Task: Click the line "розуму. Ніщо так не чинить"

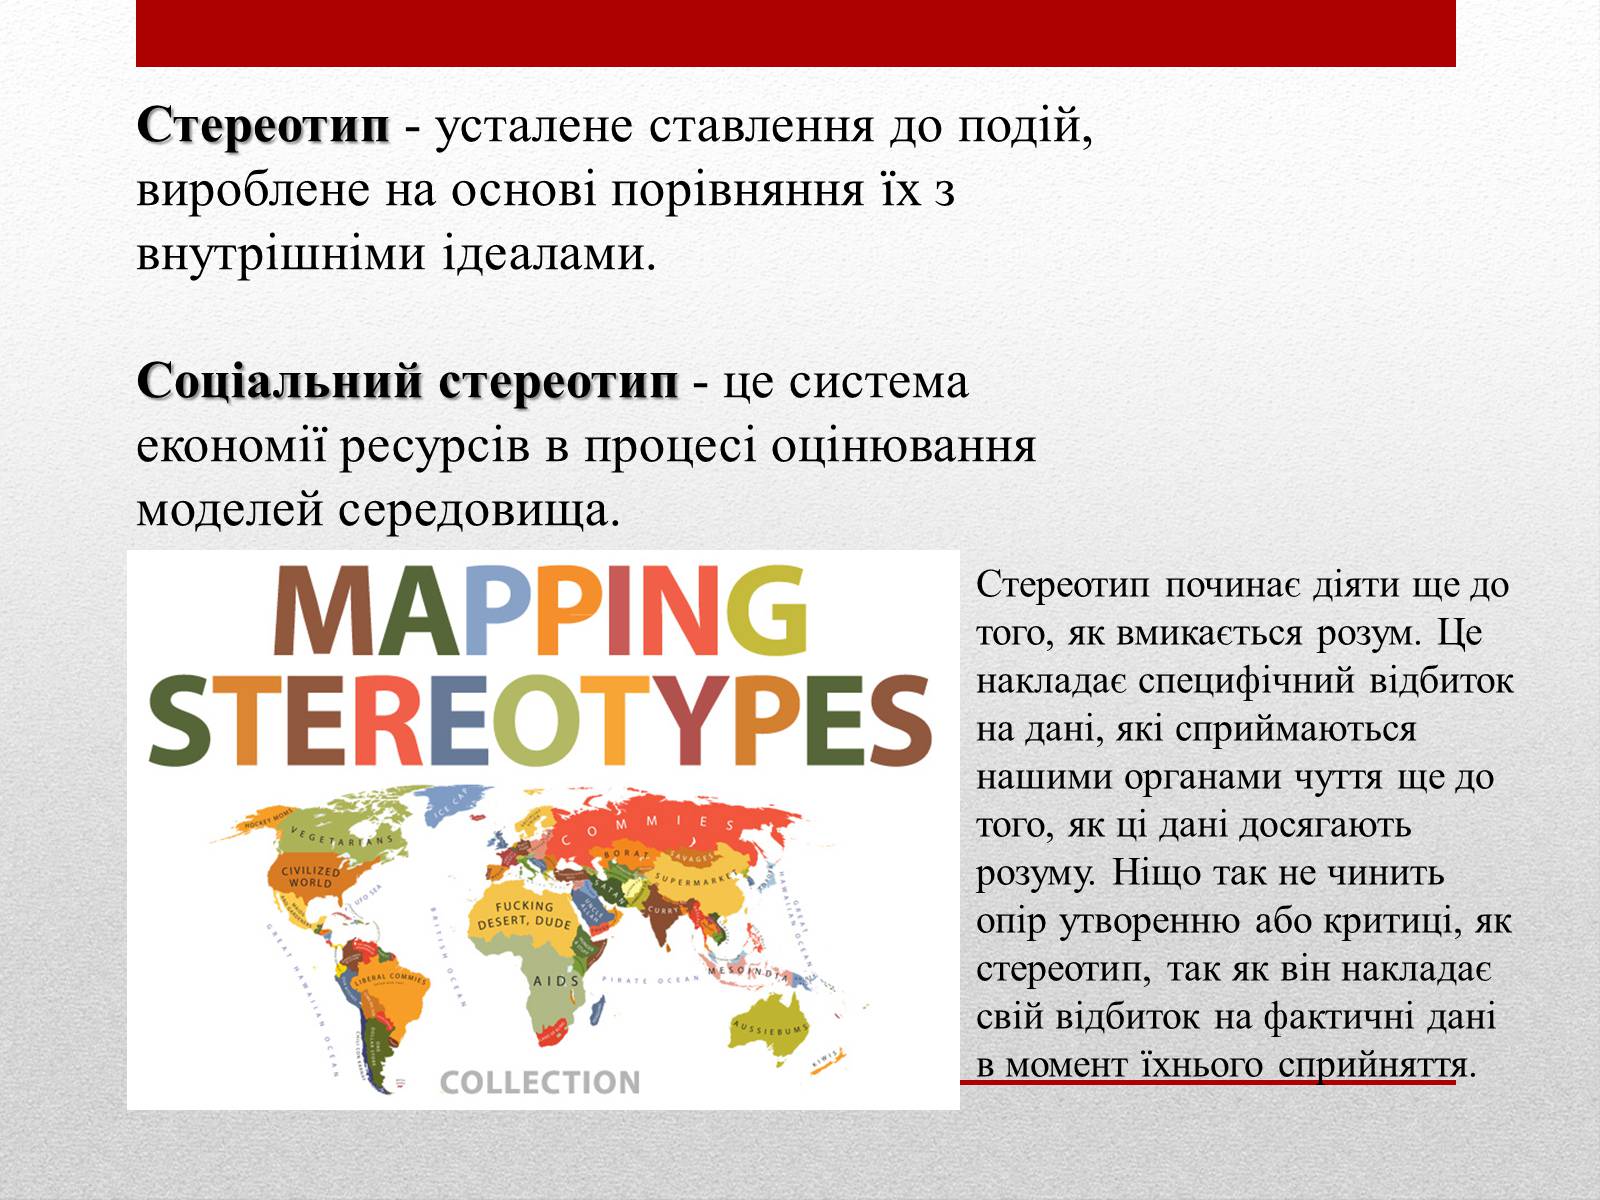Action: 1210,872
